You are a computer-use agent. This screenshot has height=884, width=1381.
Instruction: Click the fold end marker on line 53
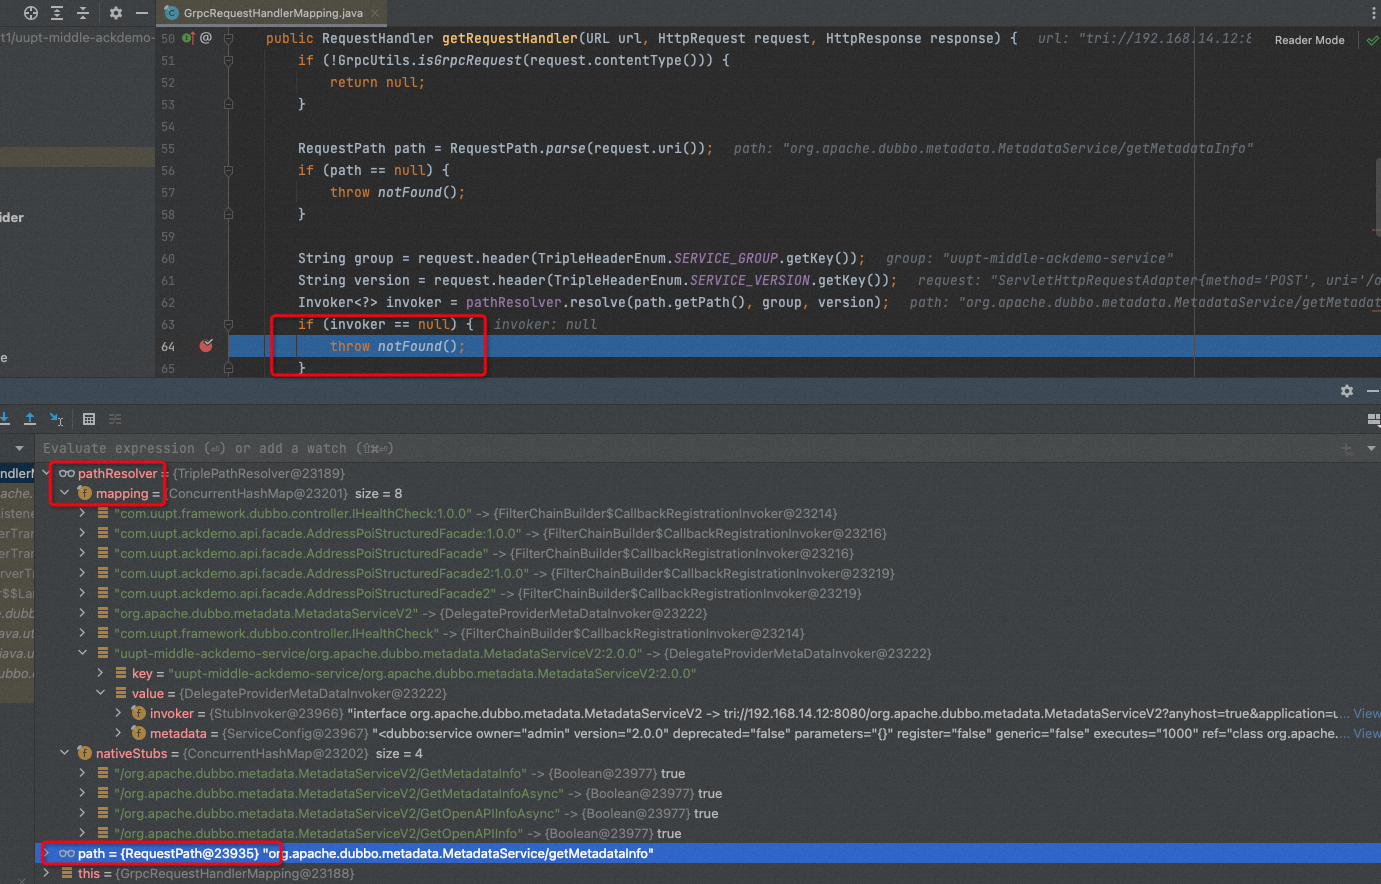[229, 104]
